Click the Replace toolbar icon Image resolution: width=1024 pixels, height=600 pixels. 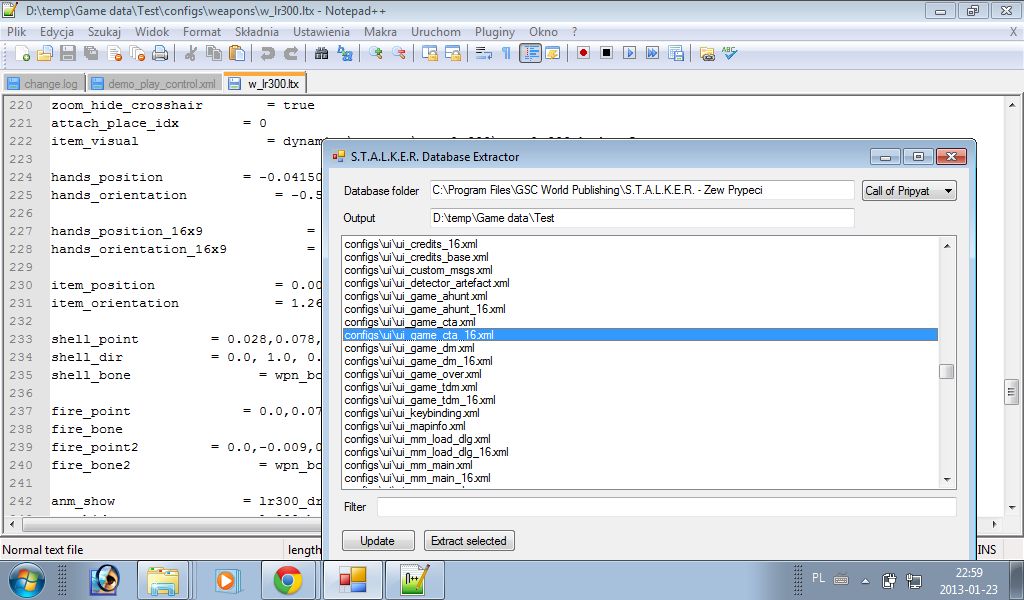[x=344, y=54]
